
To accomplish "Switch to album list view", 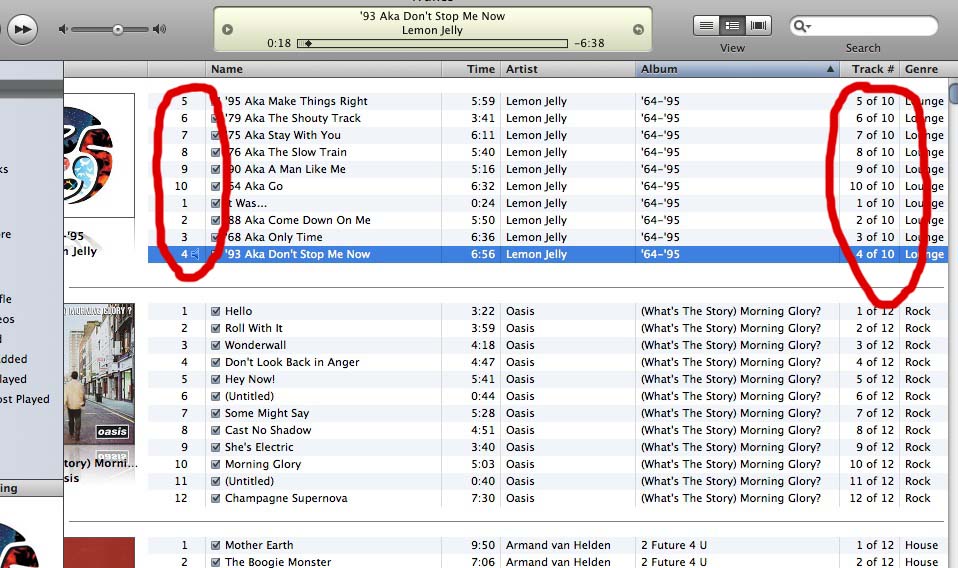I will tap(732, 26).
